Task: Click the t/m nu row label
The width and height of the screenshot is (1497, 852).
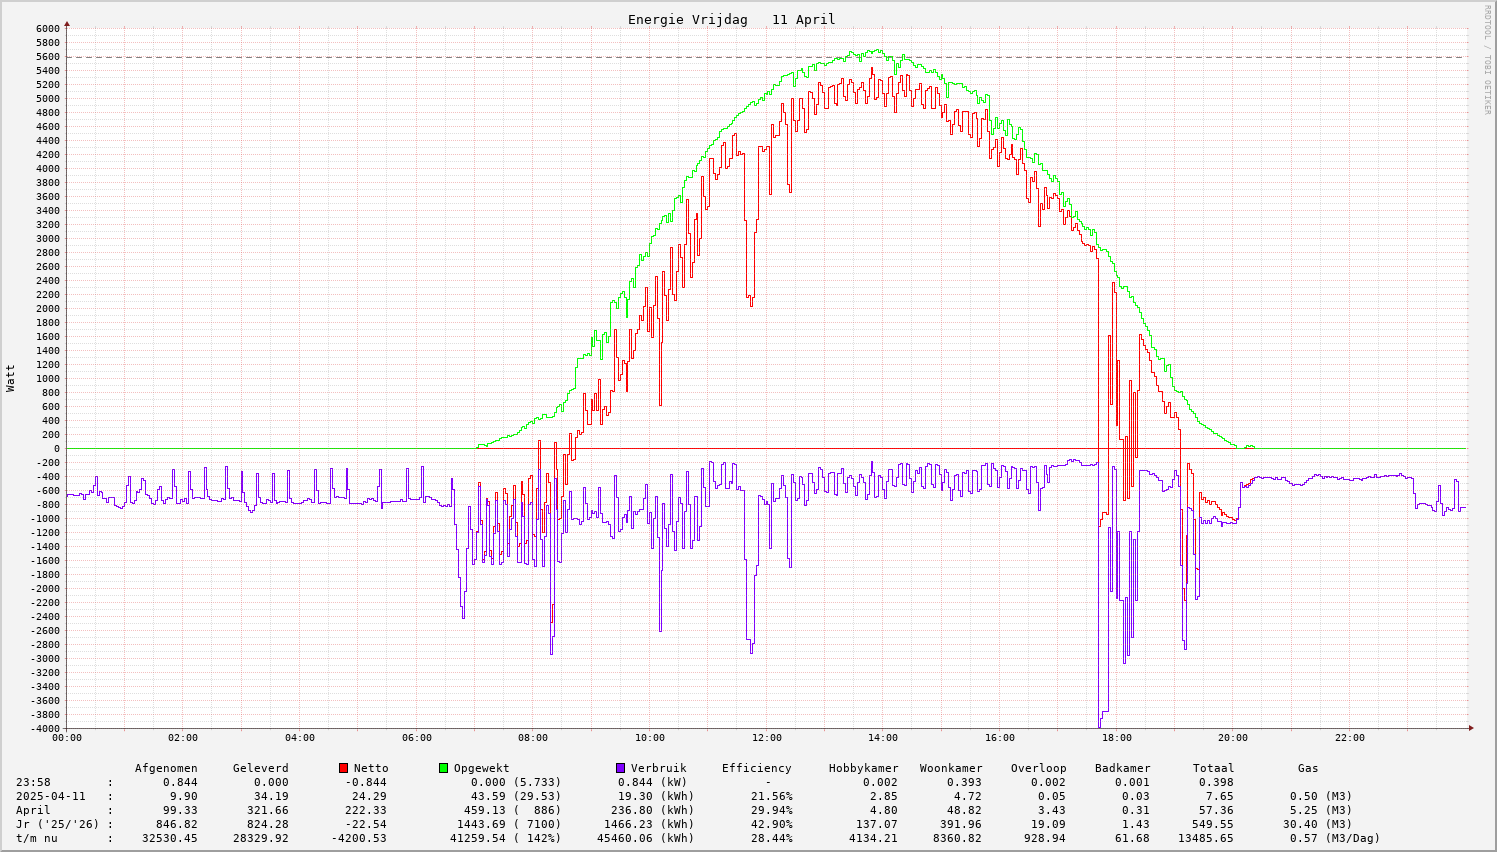Action: coord(36,838)
